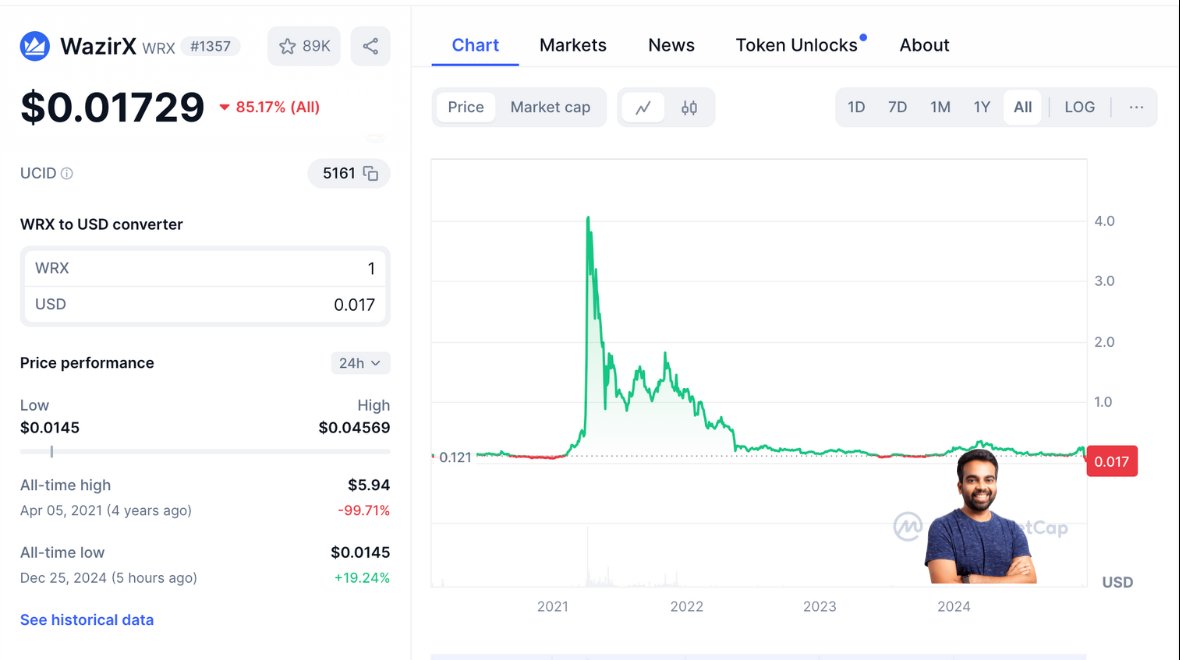Open the News tab

671,45
